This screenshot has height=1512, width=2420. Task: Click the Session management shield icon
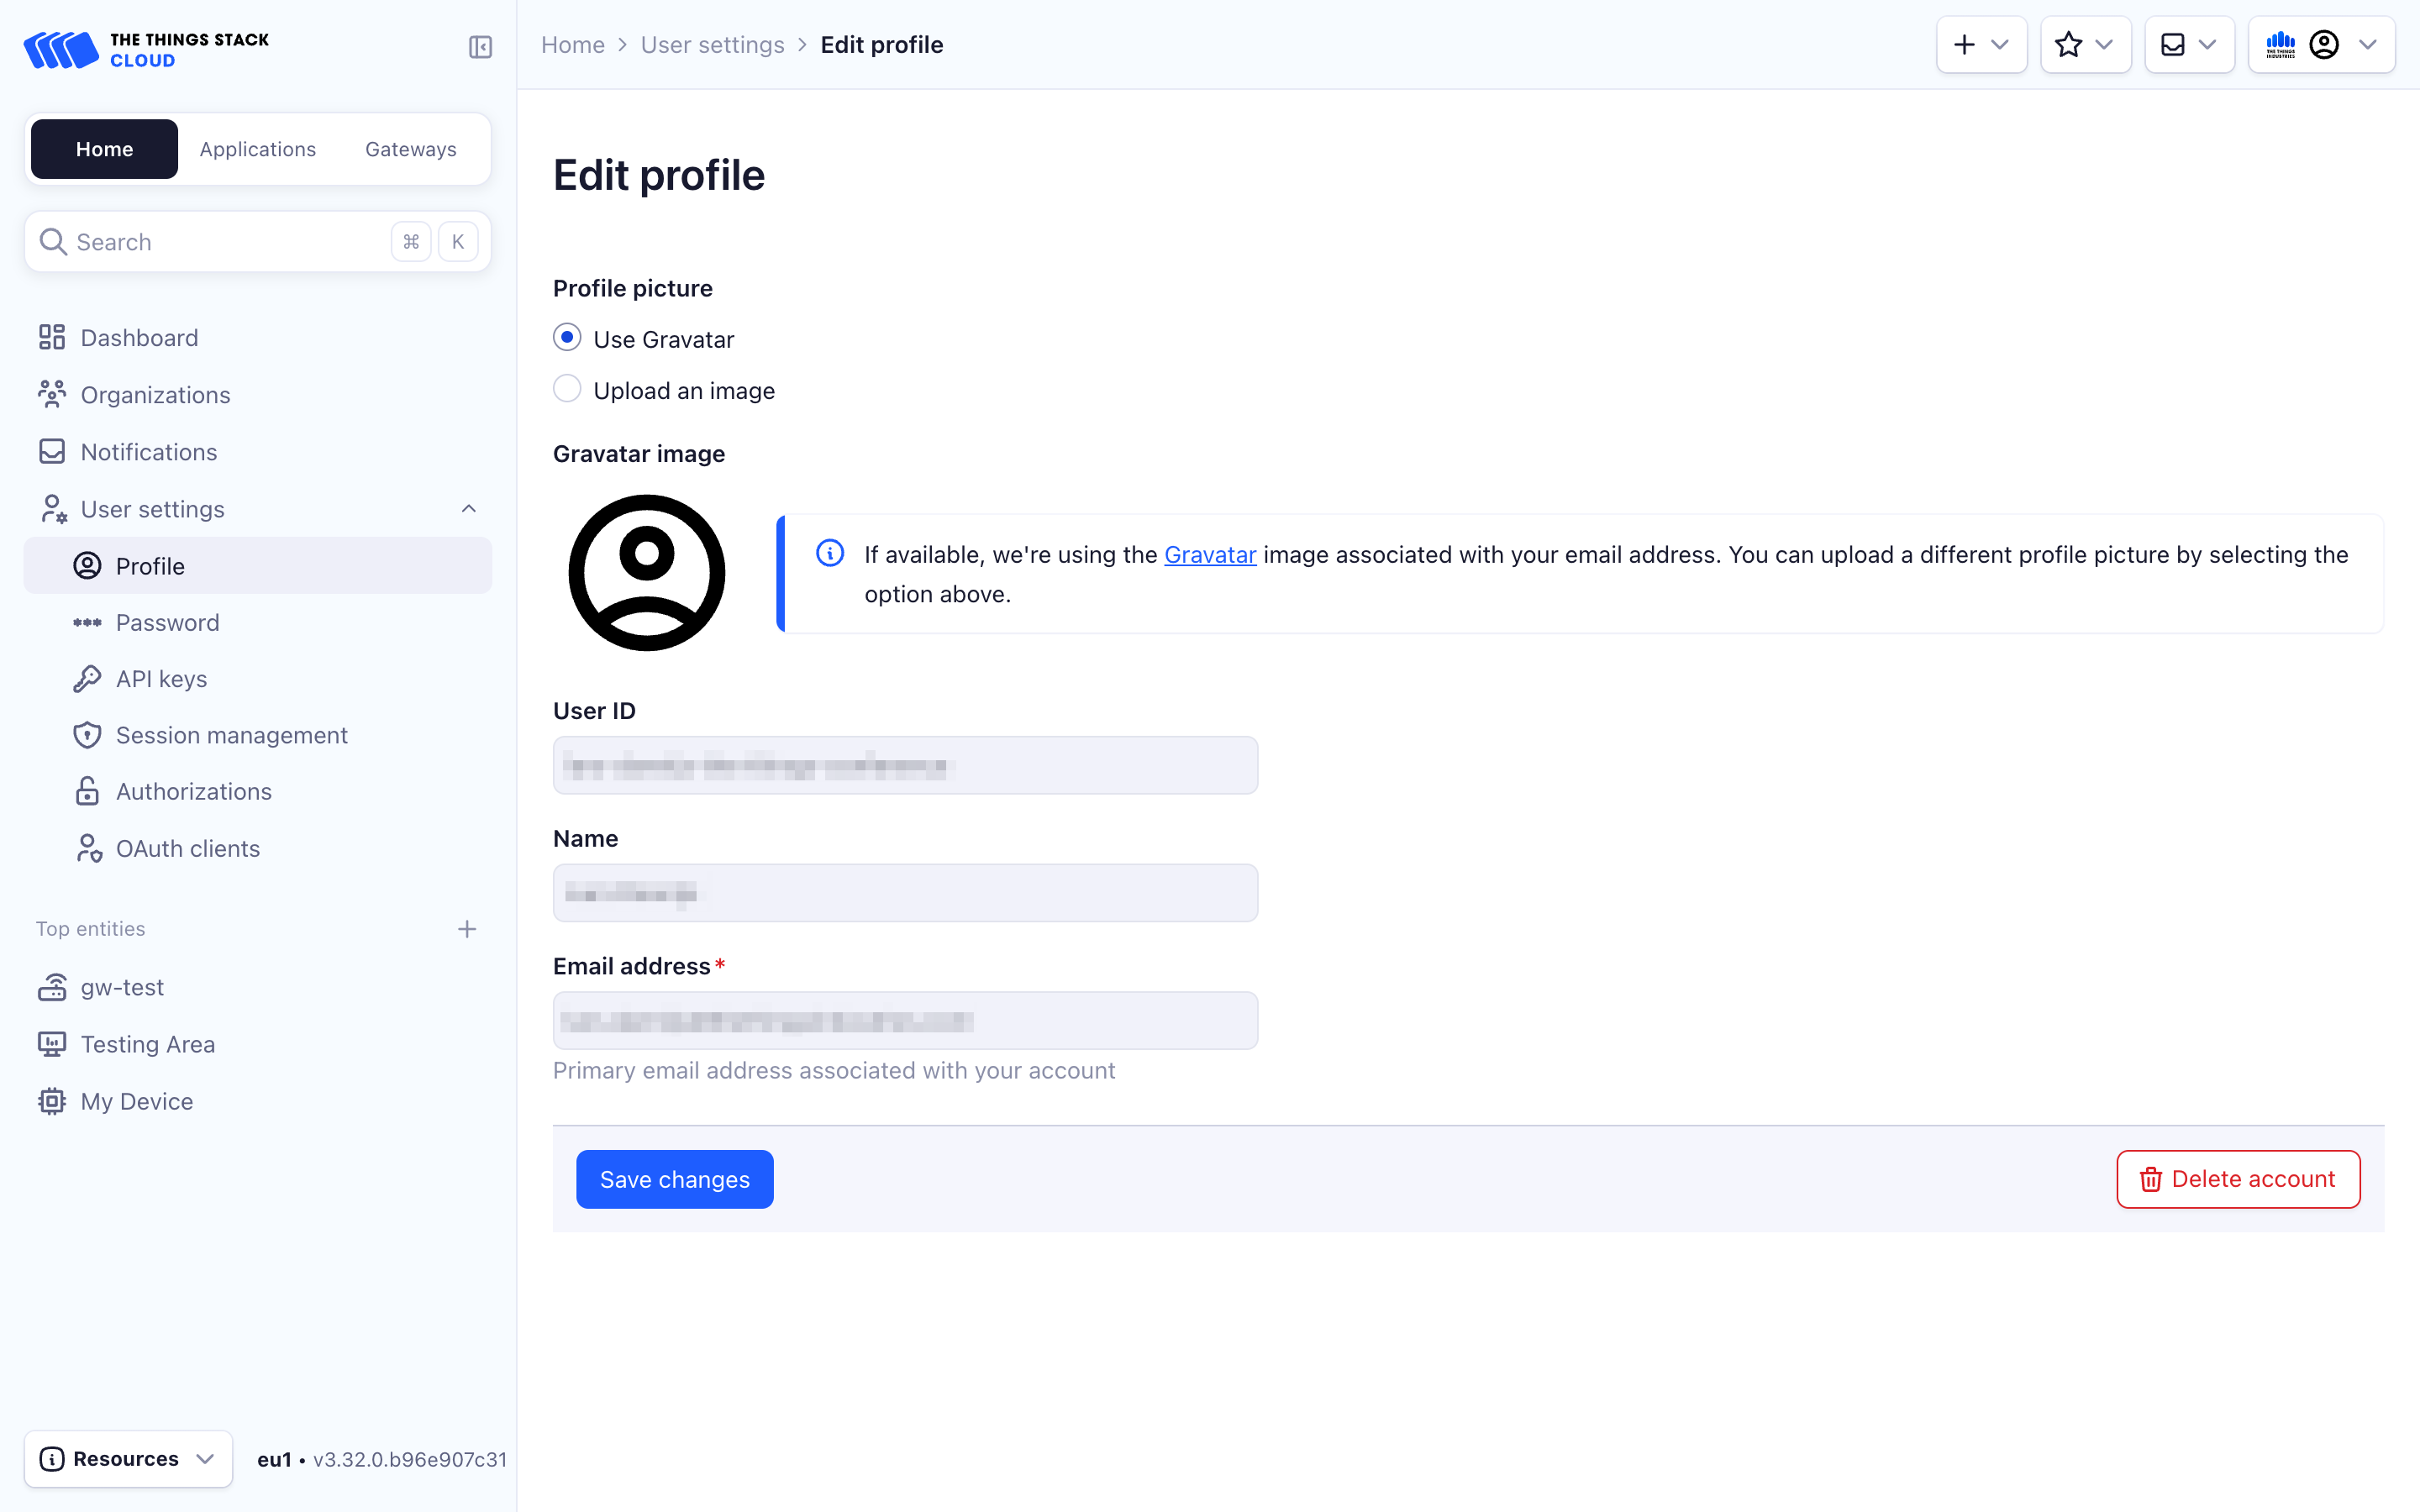pos(87,735)
